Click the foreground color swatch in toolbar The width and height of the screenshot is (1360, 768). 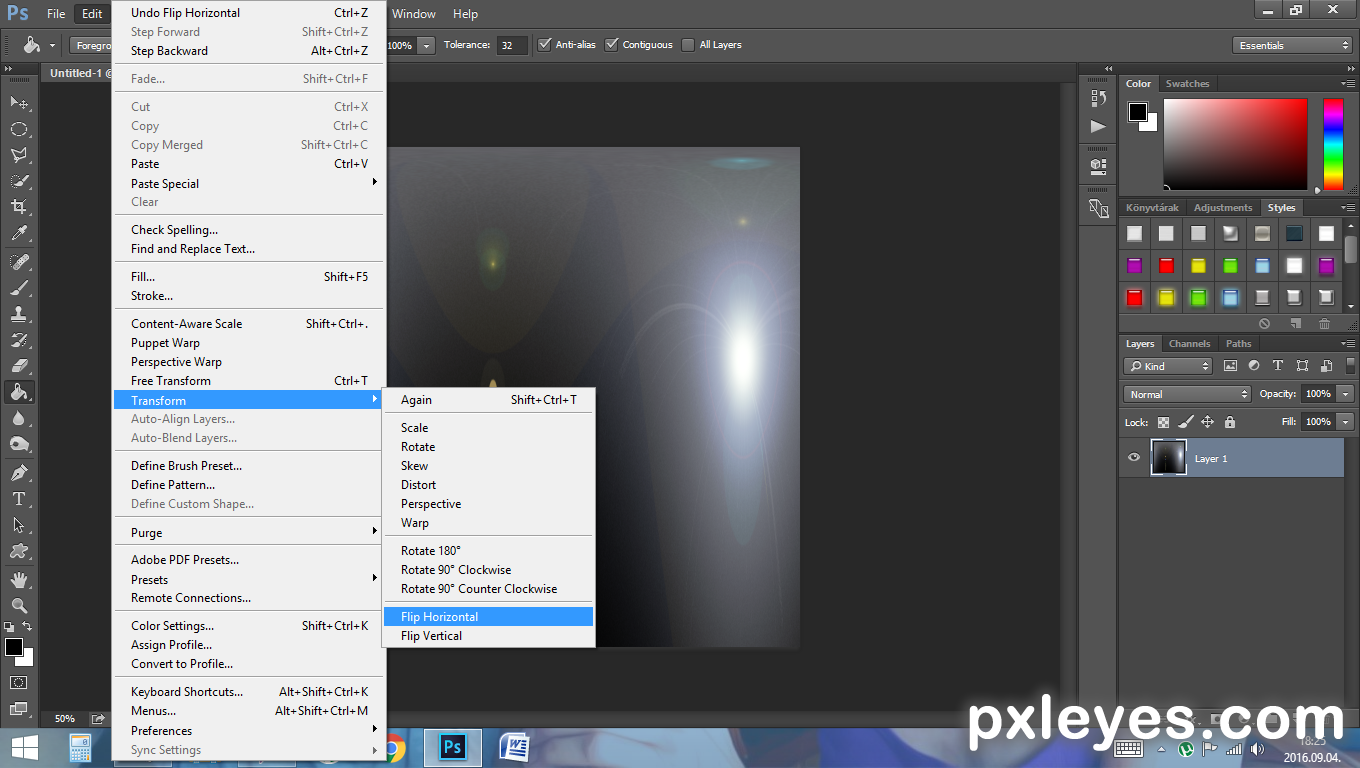point(14,647)
